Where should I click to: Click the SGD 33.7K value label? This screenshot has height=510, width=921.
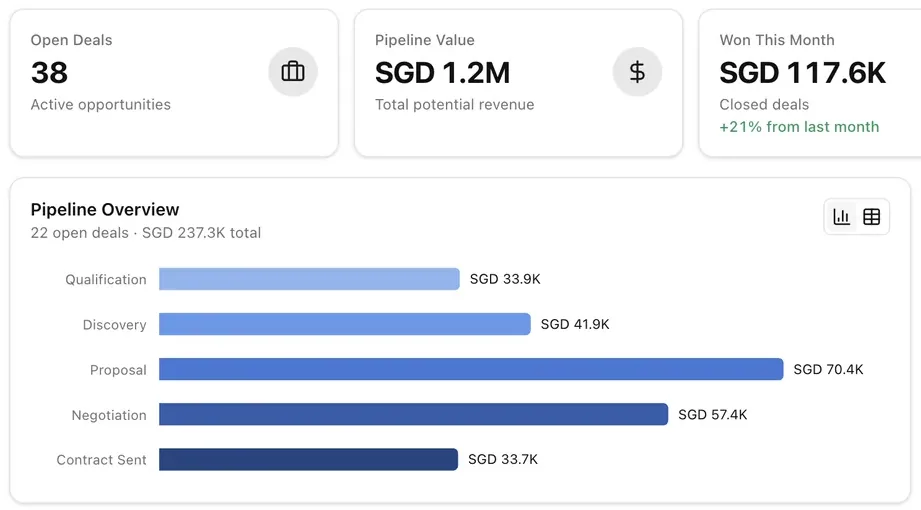pyautogui.click(x=503, y=459)
